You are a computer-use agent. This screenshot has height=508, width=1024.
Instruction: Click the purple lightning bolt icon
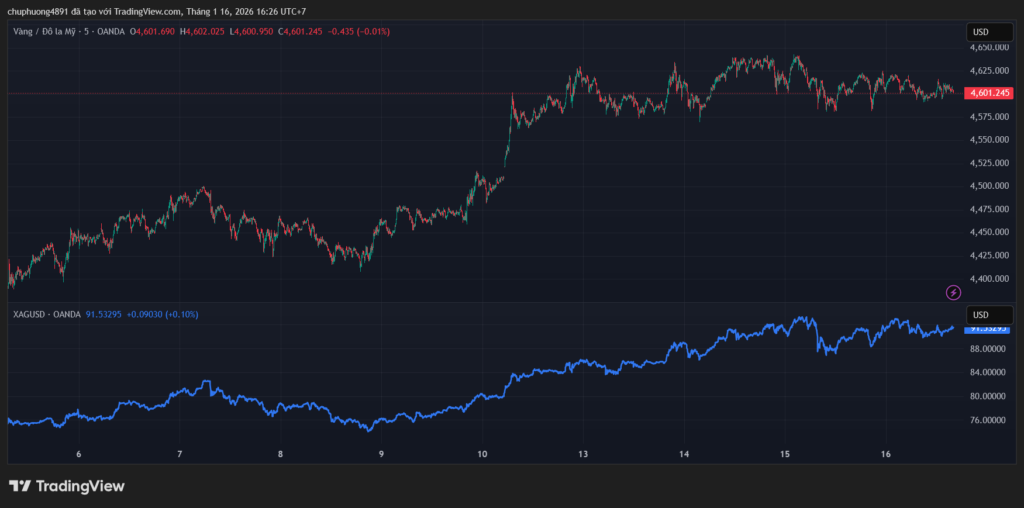(953, 292)
